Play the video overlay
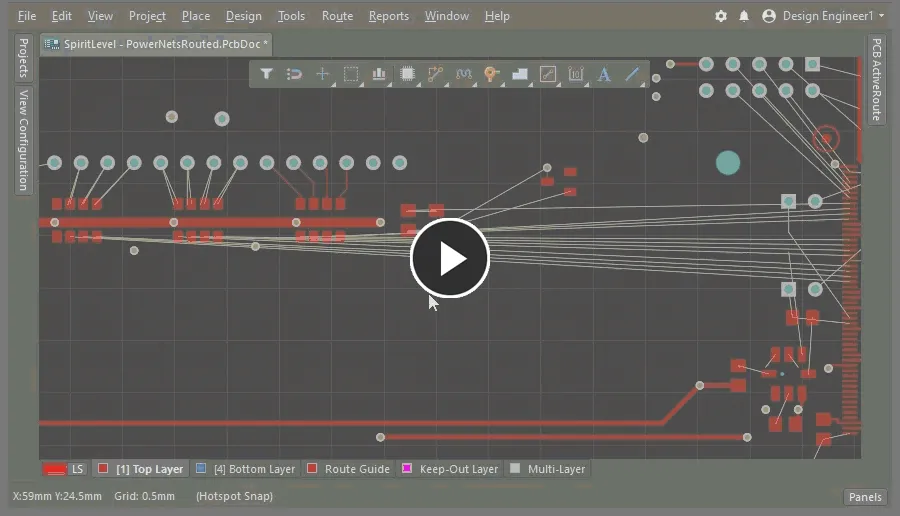900x516 pixels. (x=449, y=258)
